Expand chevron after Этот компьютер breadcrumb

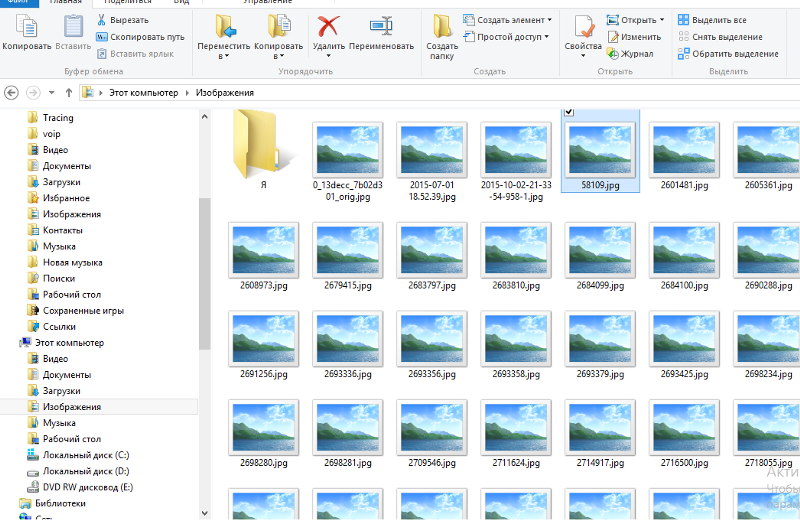pyautogui.click(x=187, y=93)
